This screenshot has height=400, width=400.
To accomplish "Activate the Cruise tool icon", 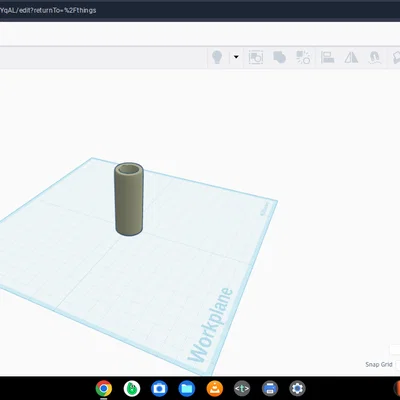I will tap(375, 57).
